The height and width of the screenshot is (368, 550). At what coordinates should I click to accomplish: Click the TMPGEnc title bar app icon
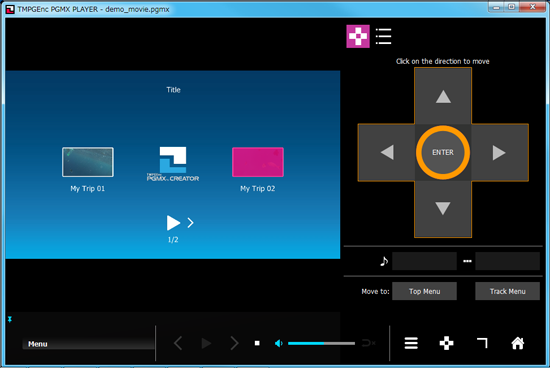pos(10,9)
